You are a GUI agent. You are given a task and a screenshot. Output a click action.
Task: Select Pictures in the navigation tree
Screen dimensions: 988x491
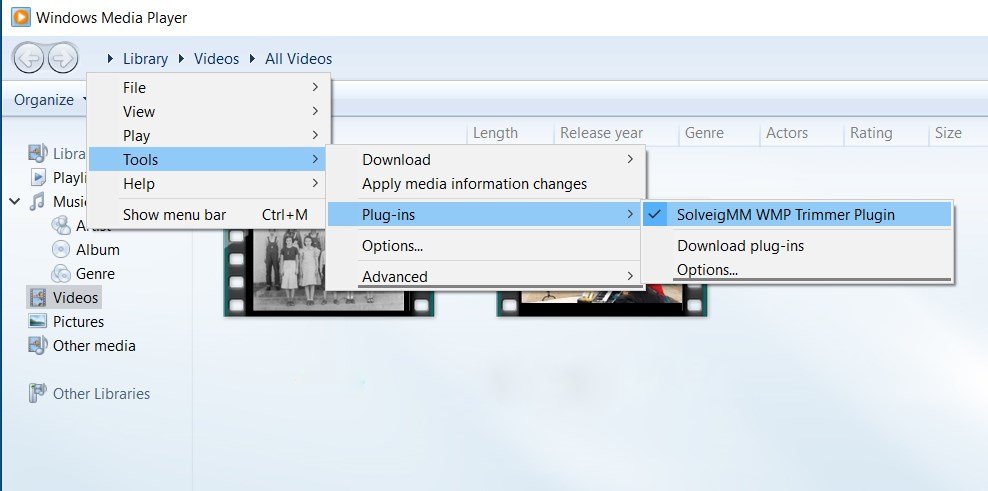coord(78,321)
